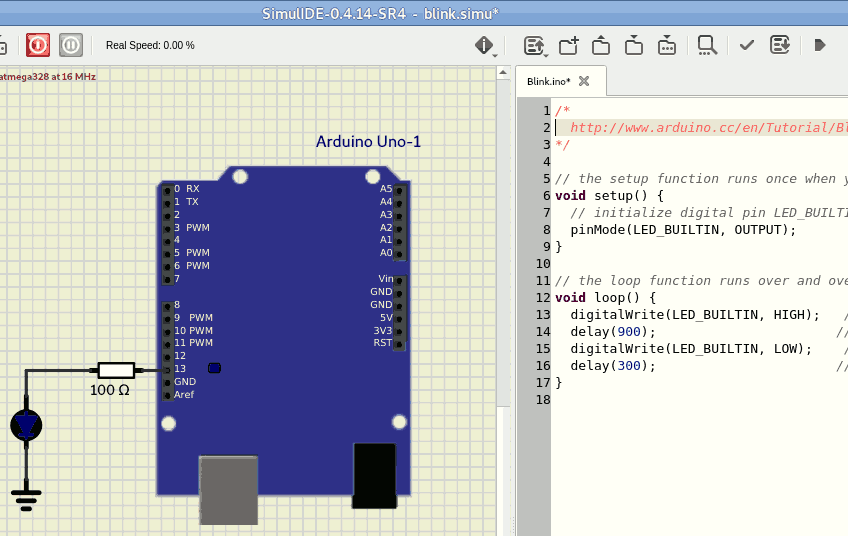Open find and replace in editor
Screen dimensions: 848x536
[707, 45]
